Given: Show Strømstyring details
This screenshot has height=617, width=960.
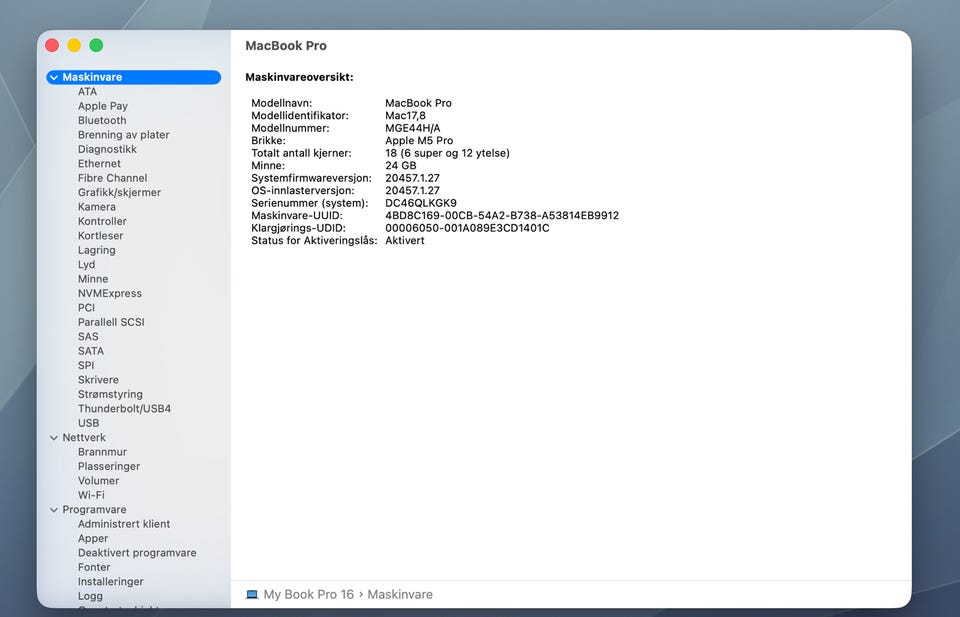Looking at the screenshot, I should [x=110, y=394].
